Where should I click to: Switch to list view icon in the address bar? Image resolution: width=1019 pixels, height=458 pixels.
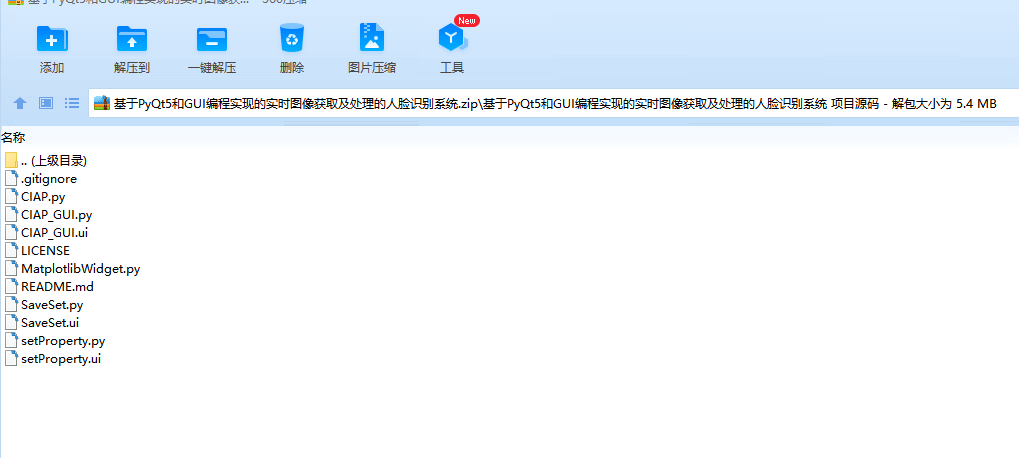click(71, 103)
